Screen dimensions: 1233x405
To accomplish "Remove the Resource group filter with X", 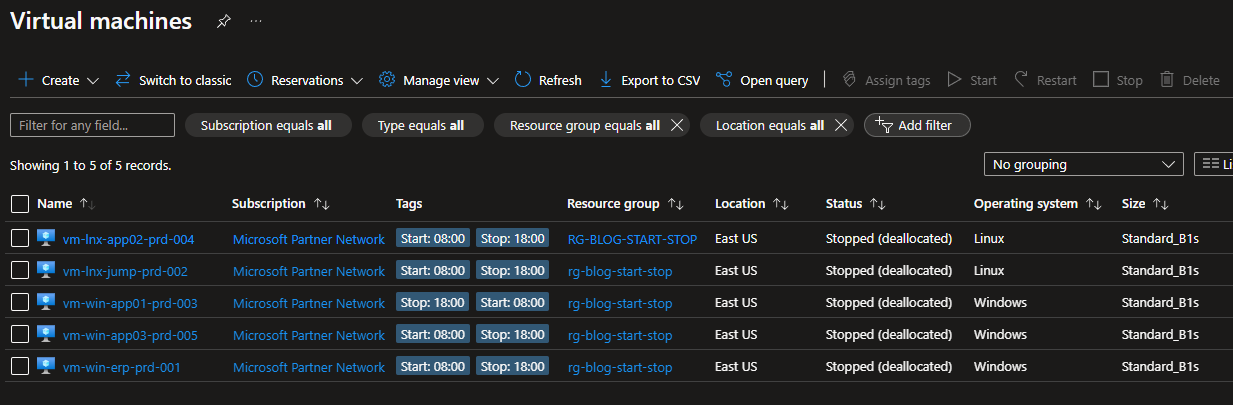I will (x=677, y=125).
